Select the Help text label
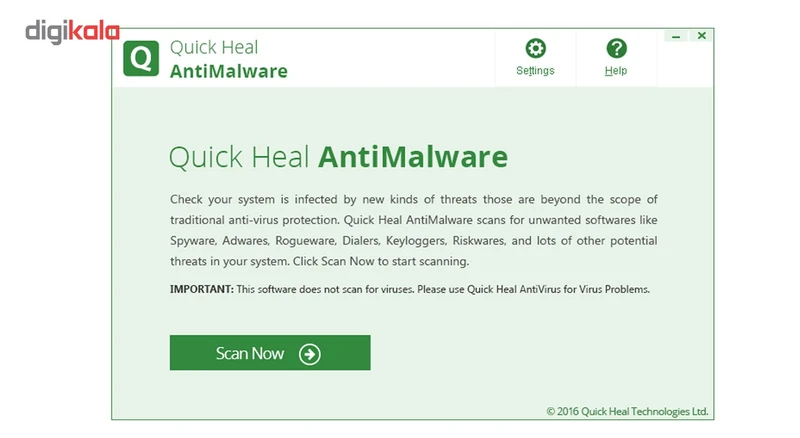 pyautogui.click(x=616, y=71)
